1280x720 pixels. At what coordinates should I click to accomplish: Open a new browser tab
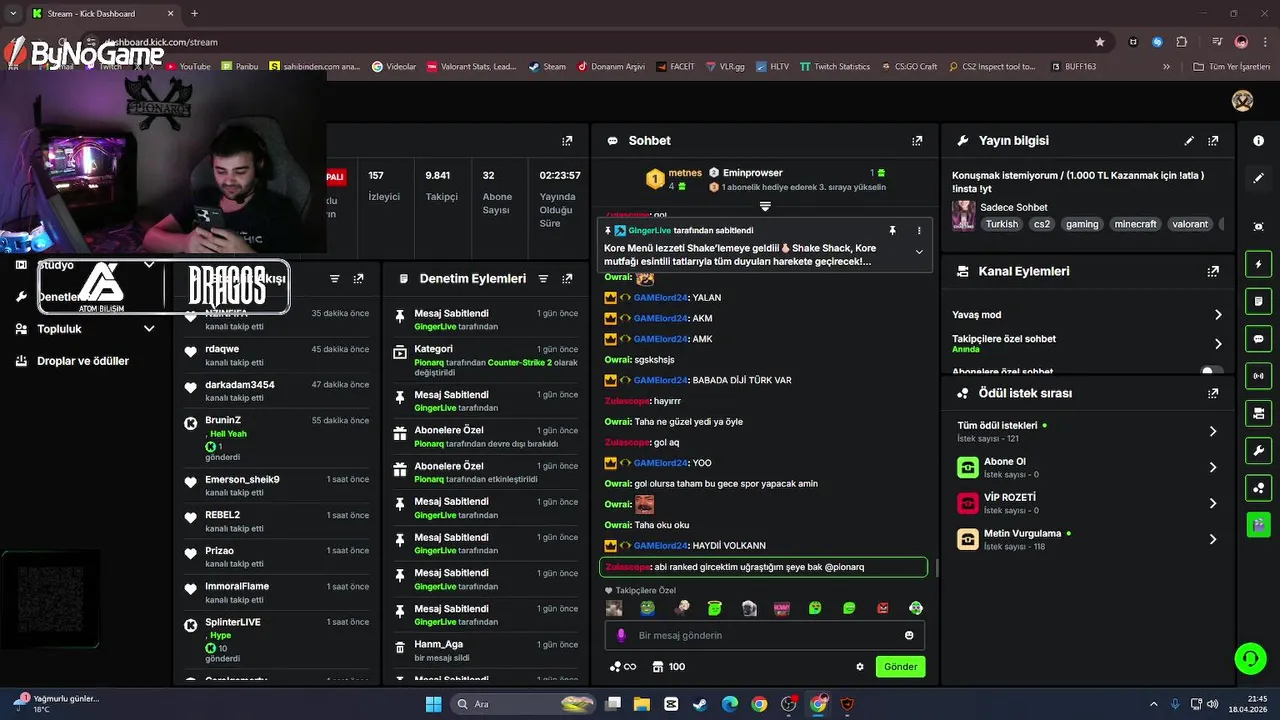194,14
